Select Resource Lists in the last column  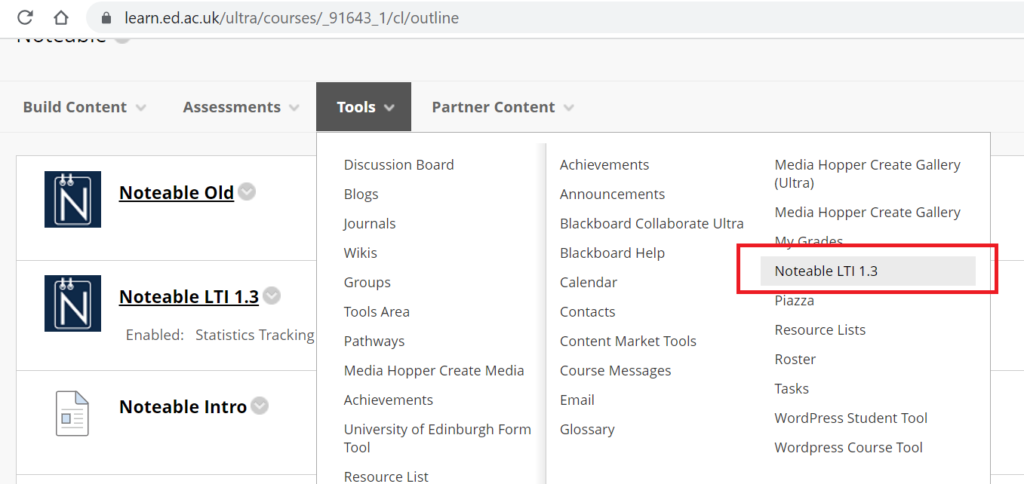pos(820,330)
